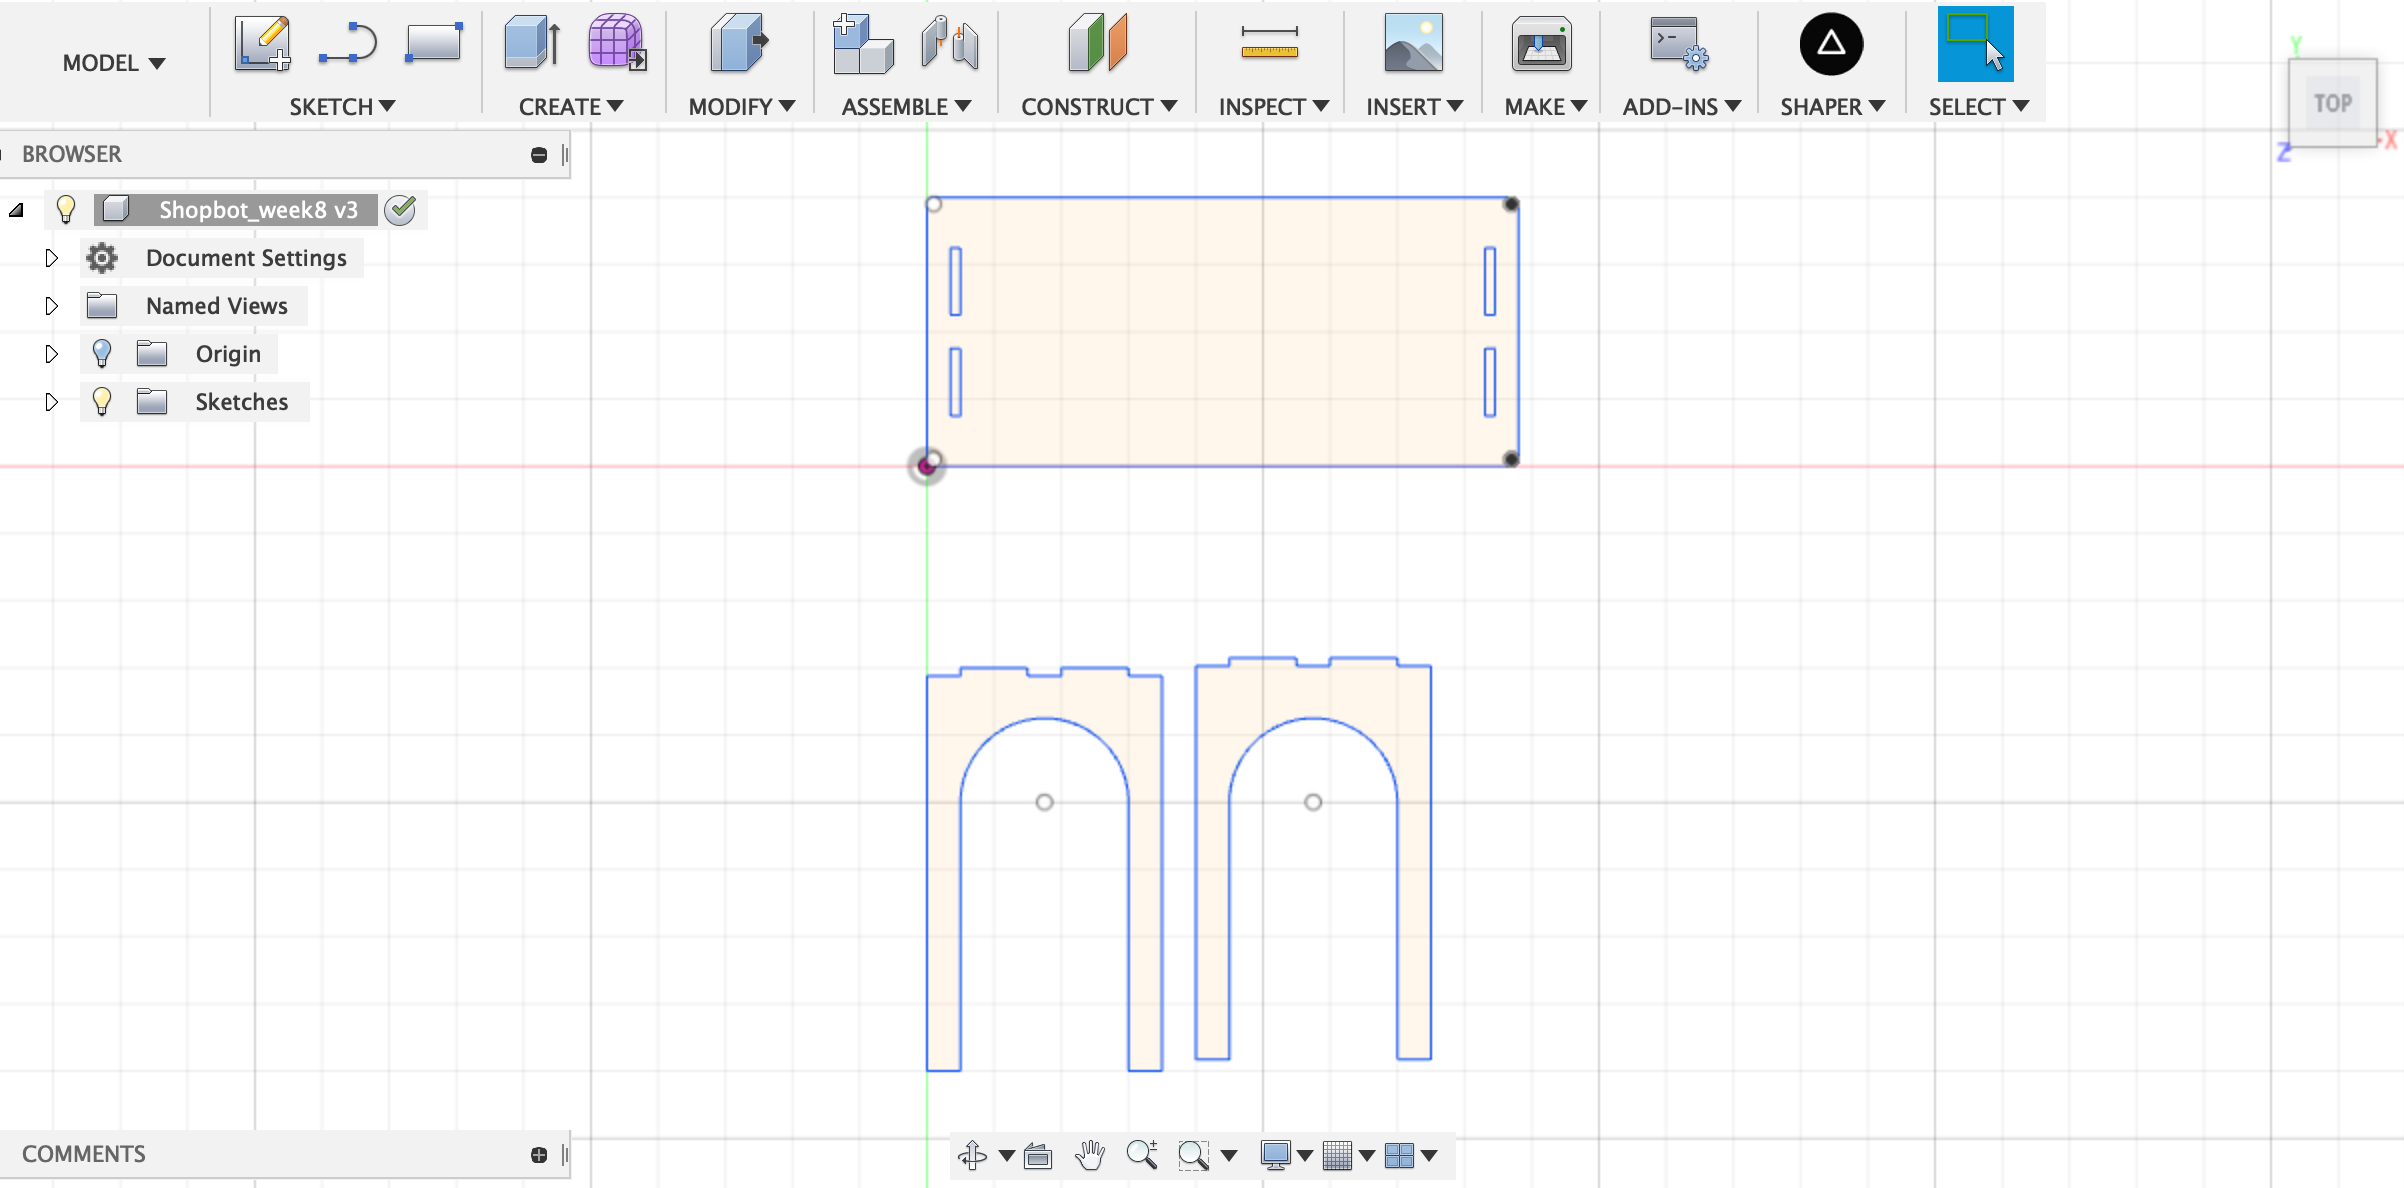The image size is (2404, 1188).
Task: Click the Create Sketch icon
Action: coord(262,44)
